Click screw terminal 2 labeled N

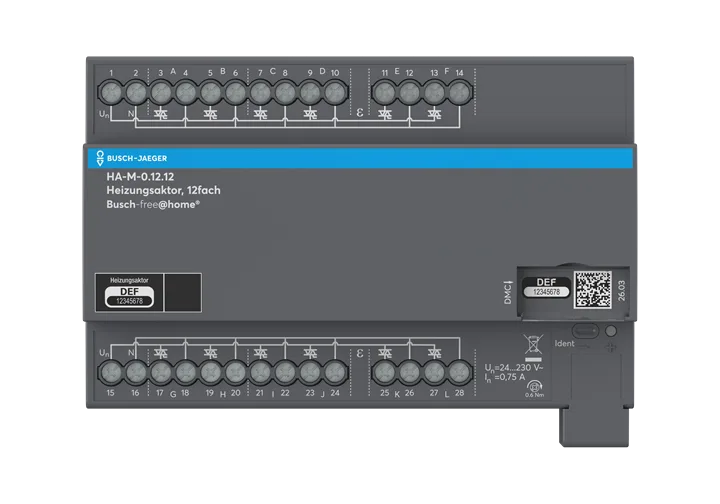pyautogui.click(x=136, y=93)
